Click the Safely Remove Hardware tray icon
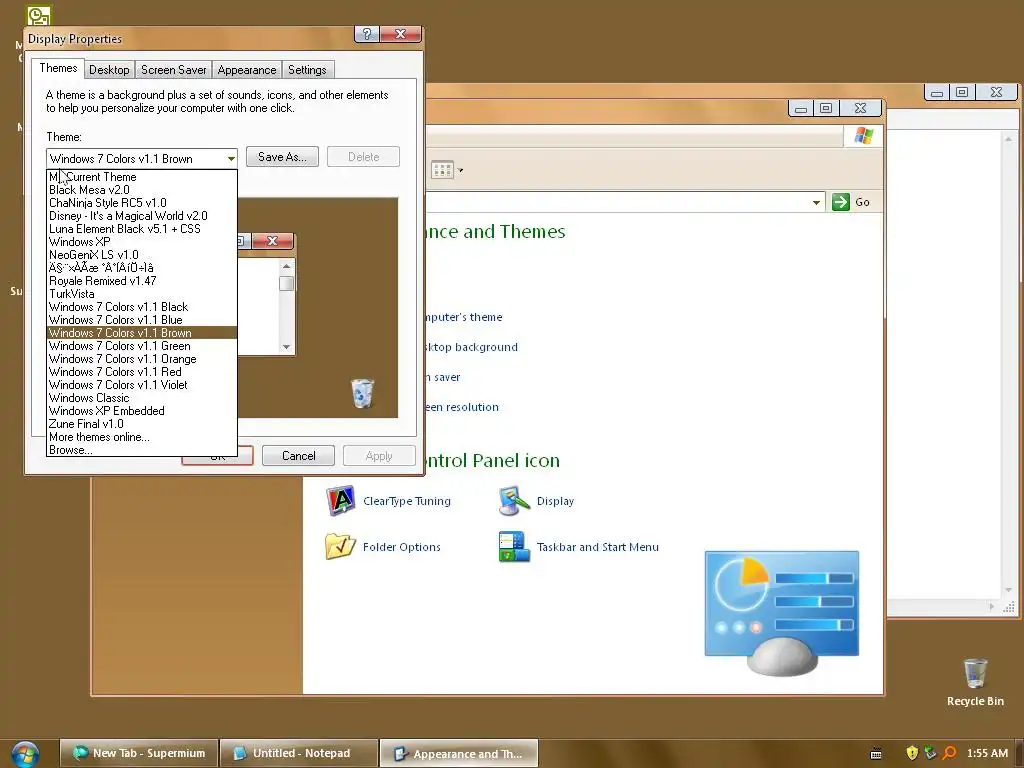 (930, 753)
